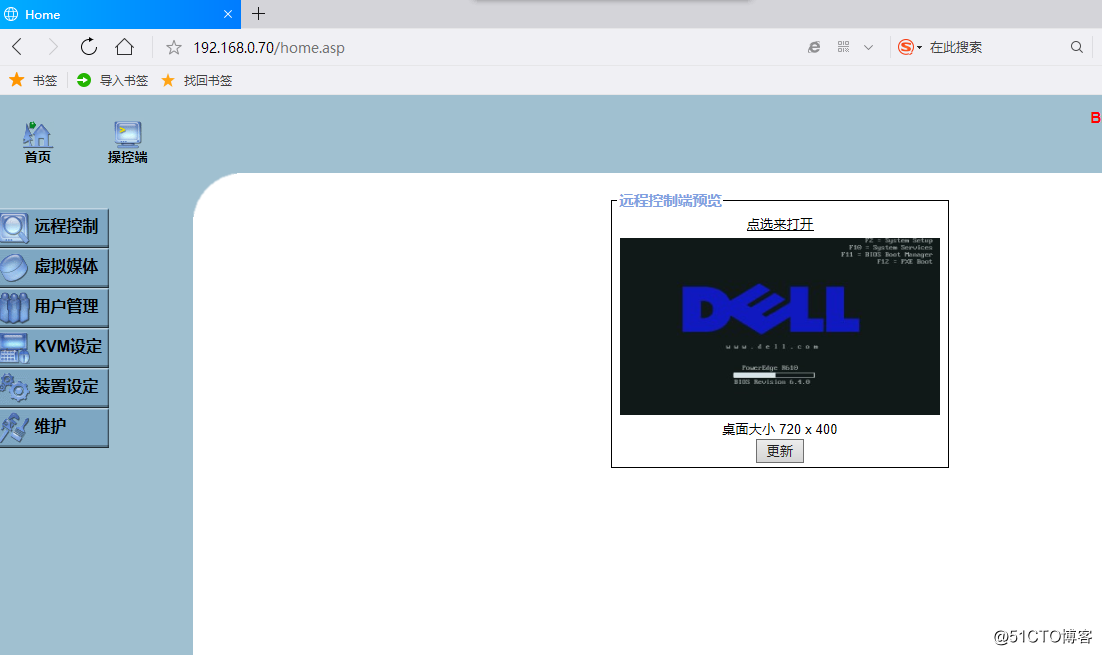Click the 找回书签 bookmark item
The image size is (1102, 655).
click(x=197, y=80)
